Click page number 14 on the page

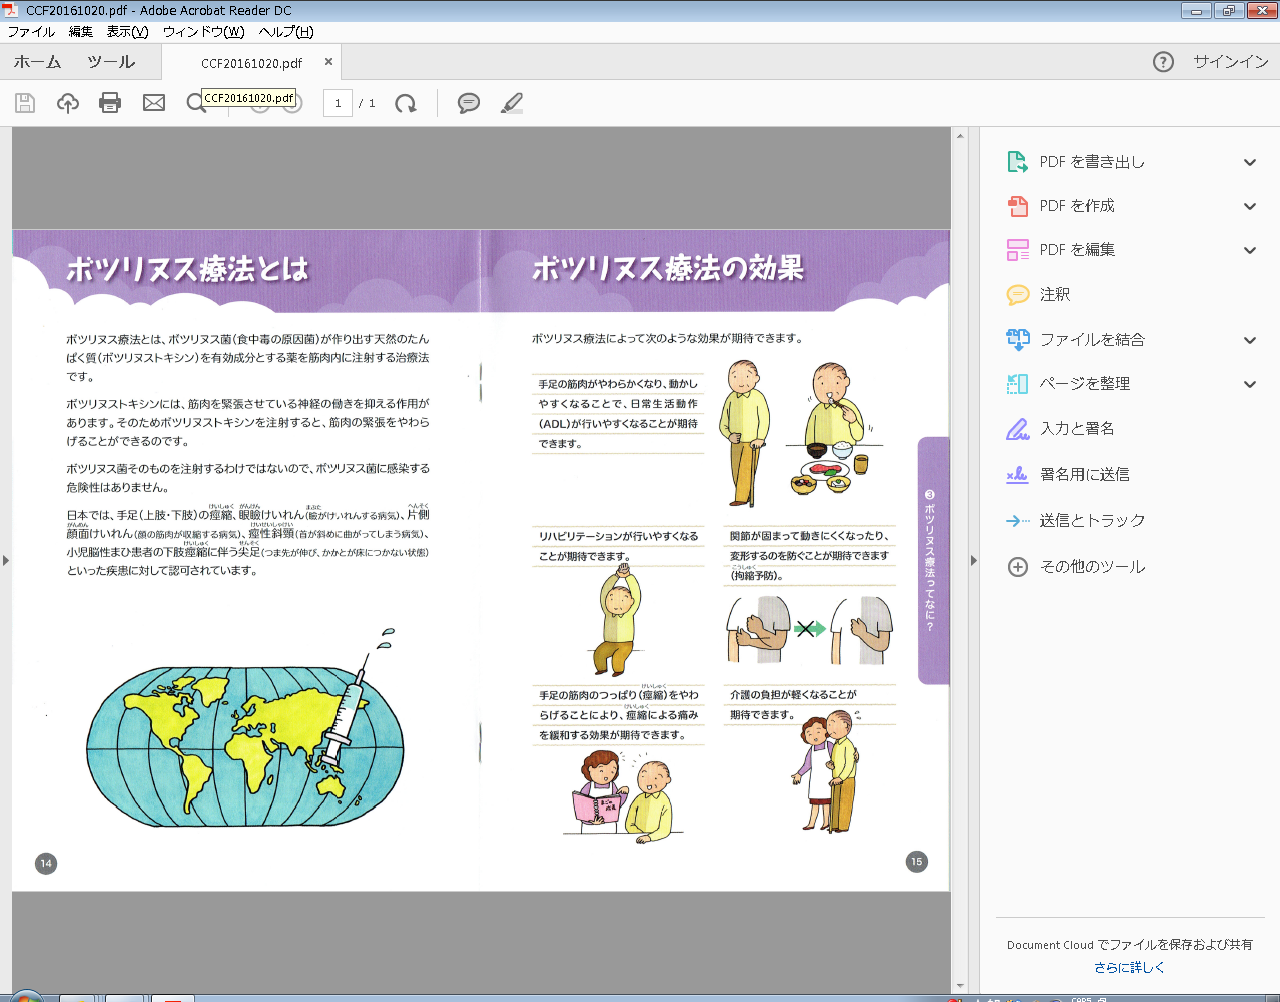pos(46,864)
